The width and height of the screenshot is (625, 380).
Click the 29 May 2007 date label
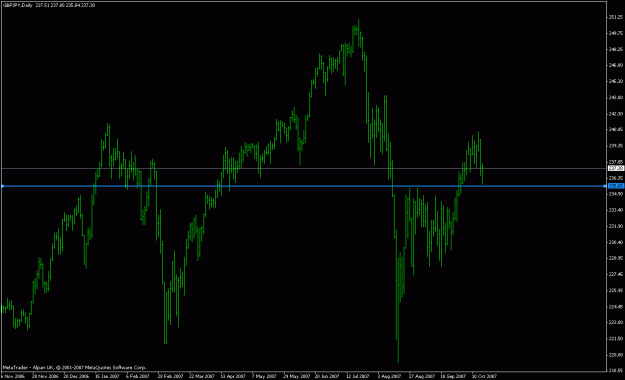point(296,376)
